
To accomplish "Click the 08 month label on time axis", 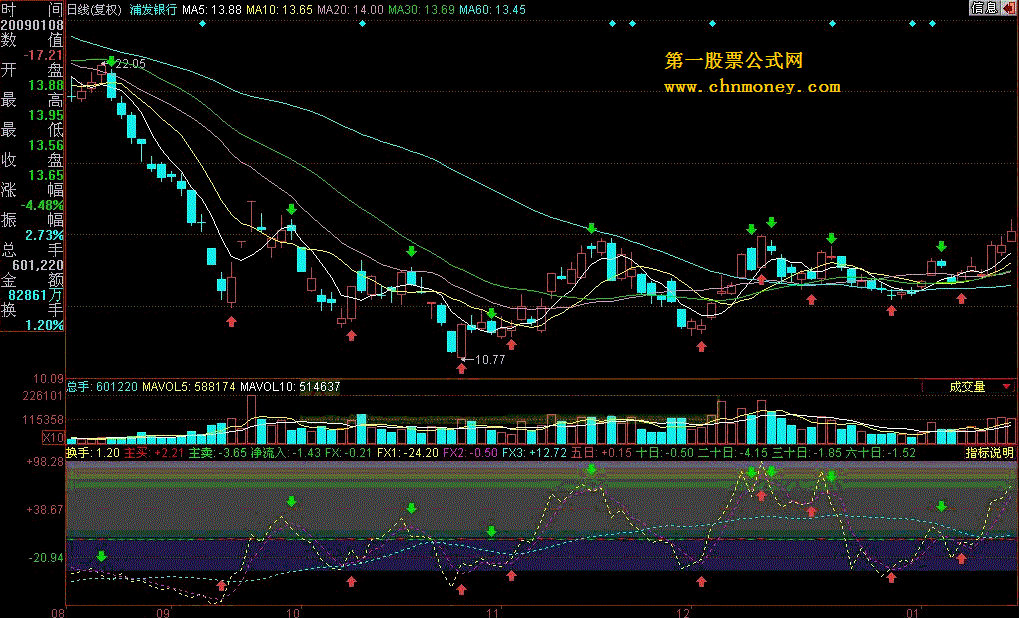I will click(59, 613).
